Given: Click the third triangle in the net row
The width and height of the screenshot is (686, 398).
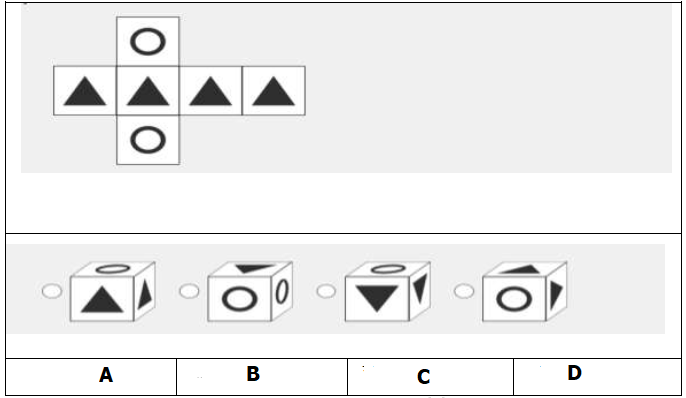Looking at the screenshot, I should coord(210,91).
